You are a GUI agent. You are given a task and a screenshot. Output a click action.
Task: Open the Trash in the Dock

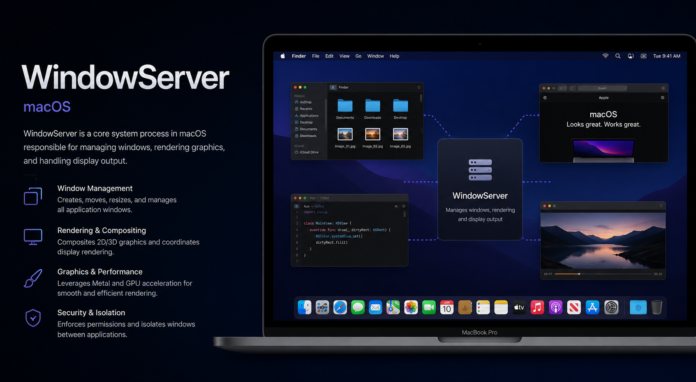click(656, 307)
